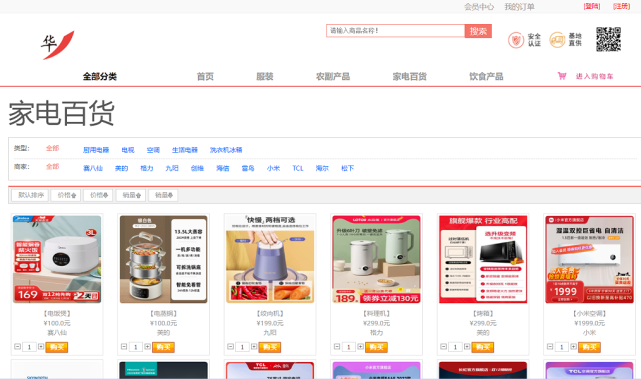641x379 pixels.
Task: Increase quantity for 烤箱 with plus
Action: point(467,346)
